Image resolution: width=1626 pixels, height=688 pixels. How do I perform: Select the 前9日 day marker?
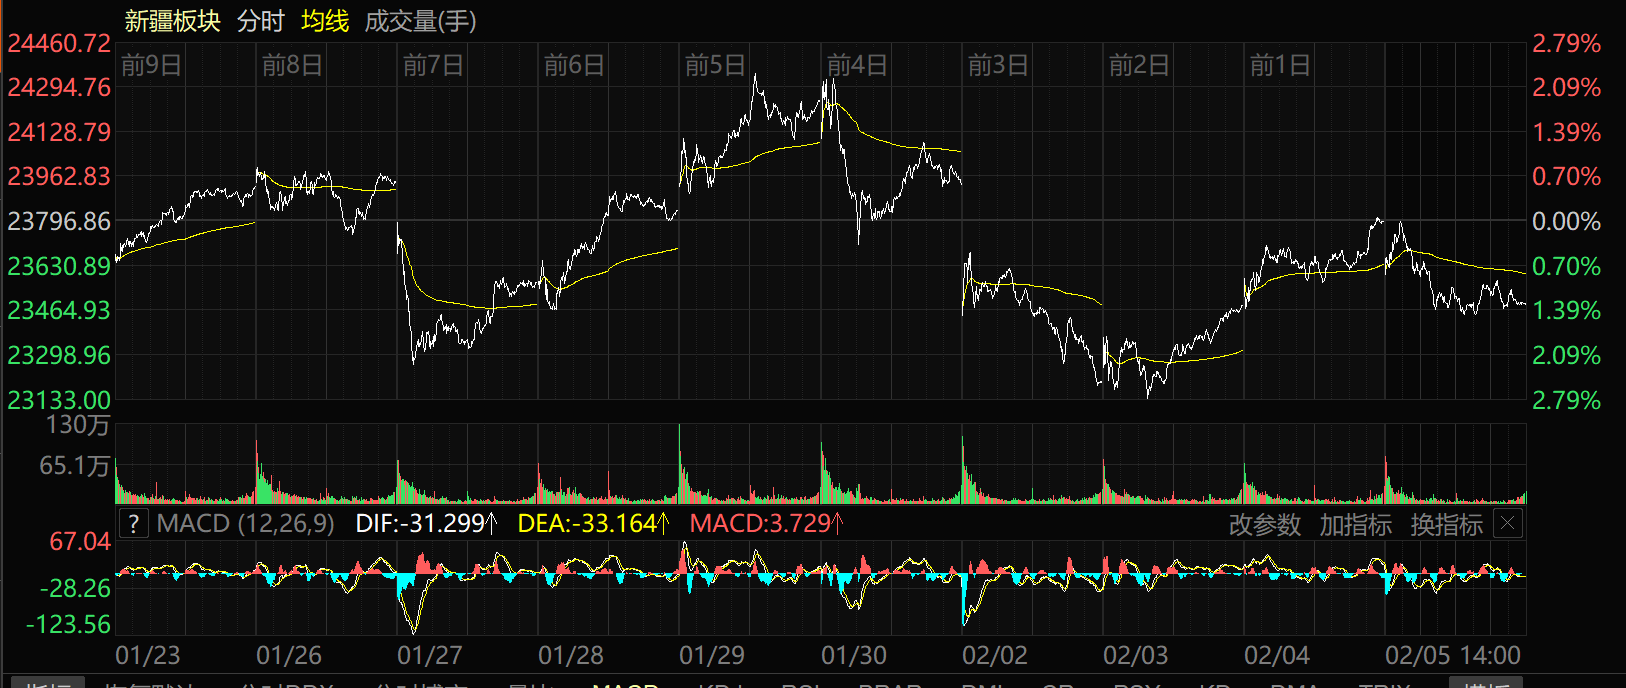(151, 65)
